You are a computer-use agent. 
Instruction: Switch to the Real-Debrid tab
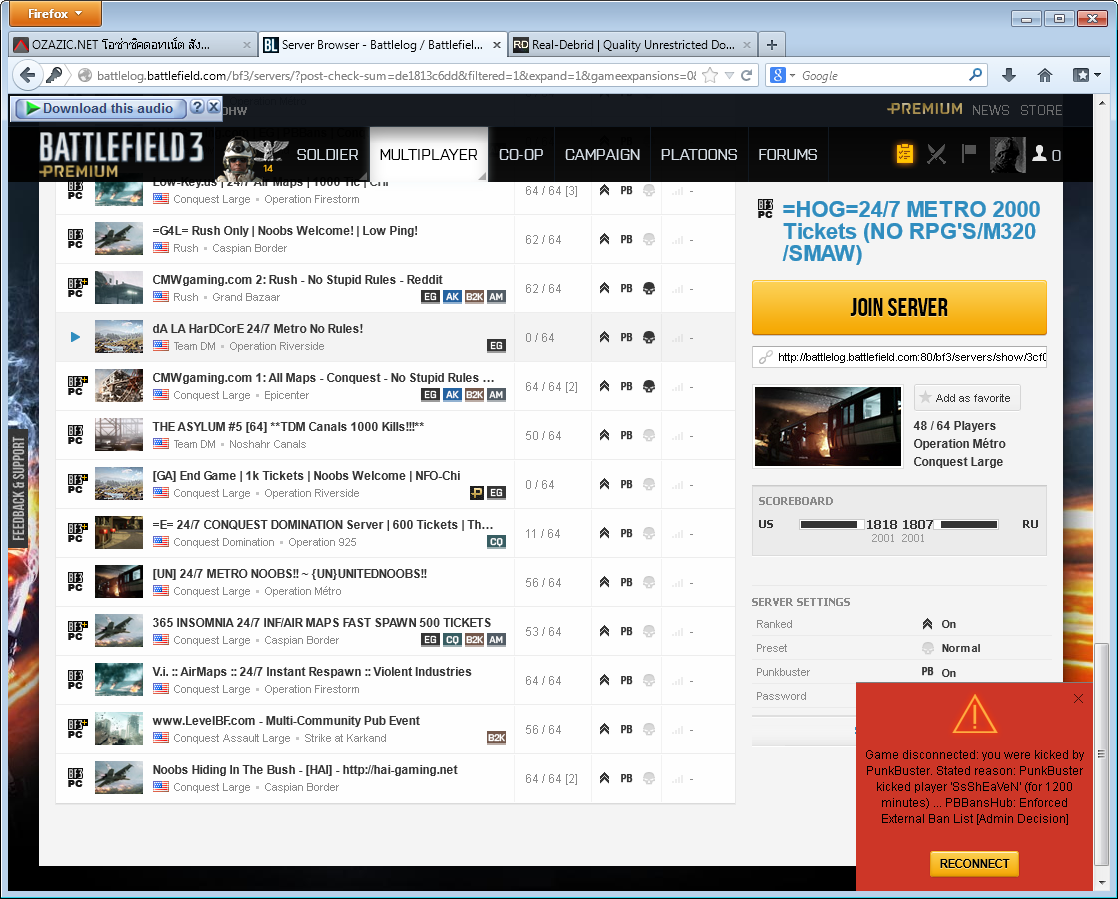[632, 45]
